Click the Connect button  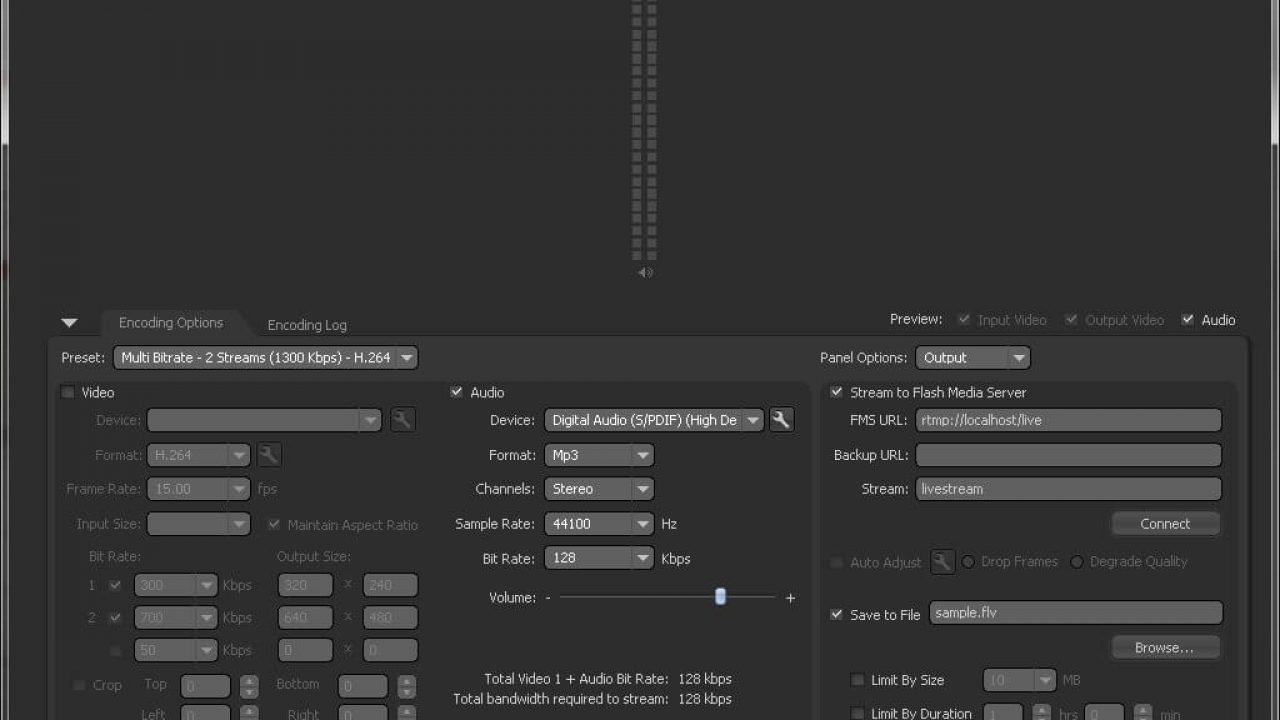coord(1165,524)
